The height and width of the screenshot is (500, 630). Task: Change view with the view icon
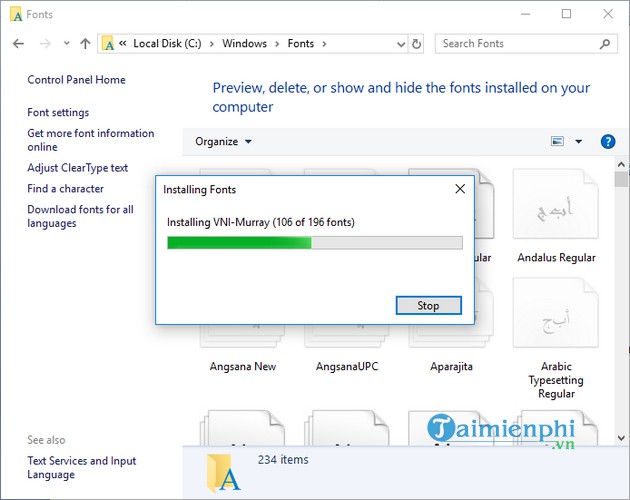click(557, 141)
